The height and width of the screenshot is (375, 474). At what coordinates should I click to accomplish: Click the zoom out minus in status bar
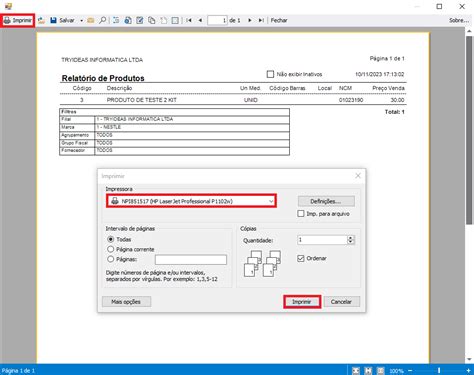pyautogui.click(x=410, y=371)
